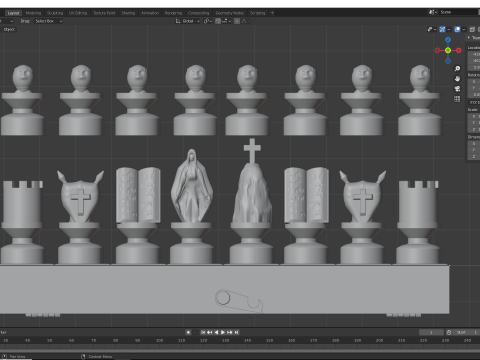The height and width of the screenshot is (360, 480).
Task: Click the blue Z axis on the gizmo
Action: [448, 40]
